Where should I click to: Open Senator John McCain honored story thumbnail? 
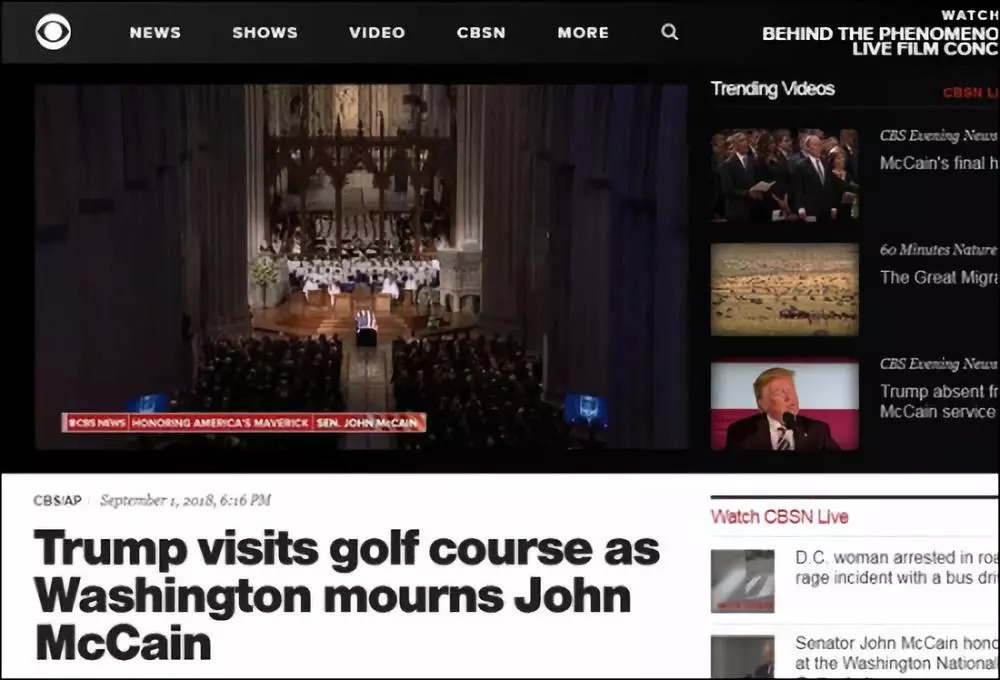tap(742, 657)
